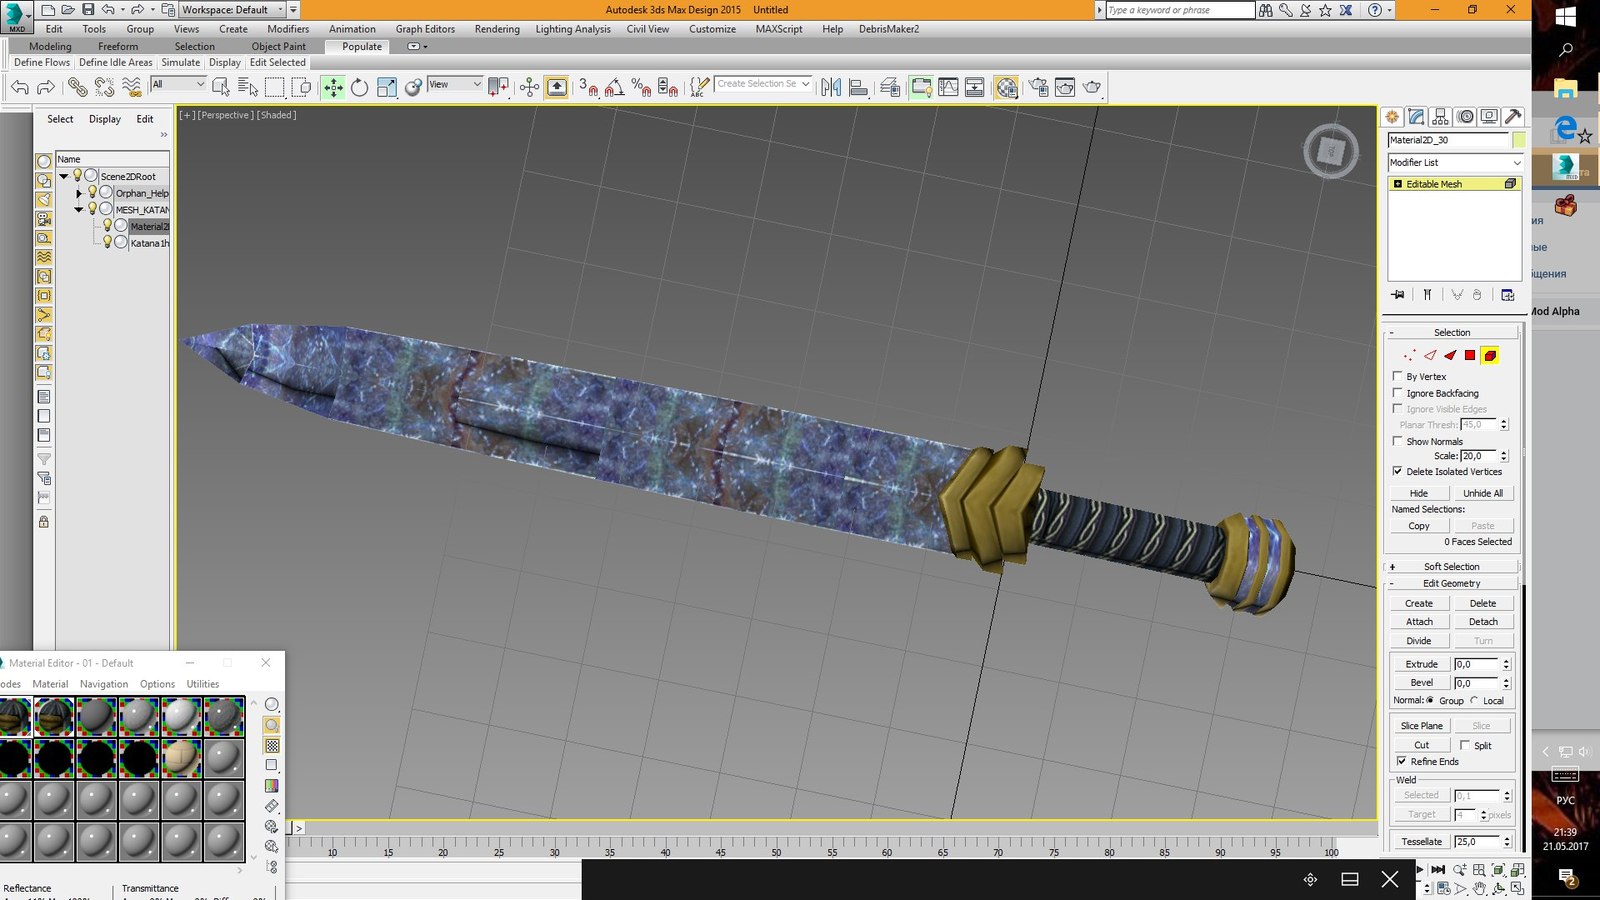Open Render Setup teapot icon
The image size is (1600, 900).
pyautogui.click(x=1039, y=88)
